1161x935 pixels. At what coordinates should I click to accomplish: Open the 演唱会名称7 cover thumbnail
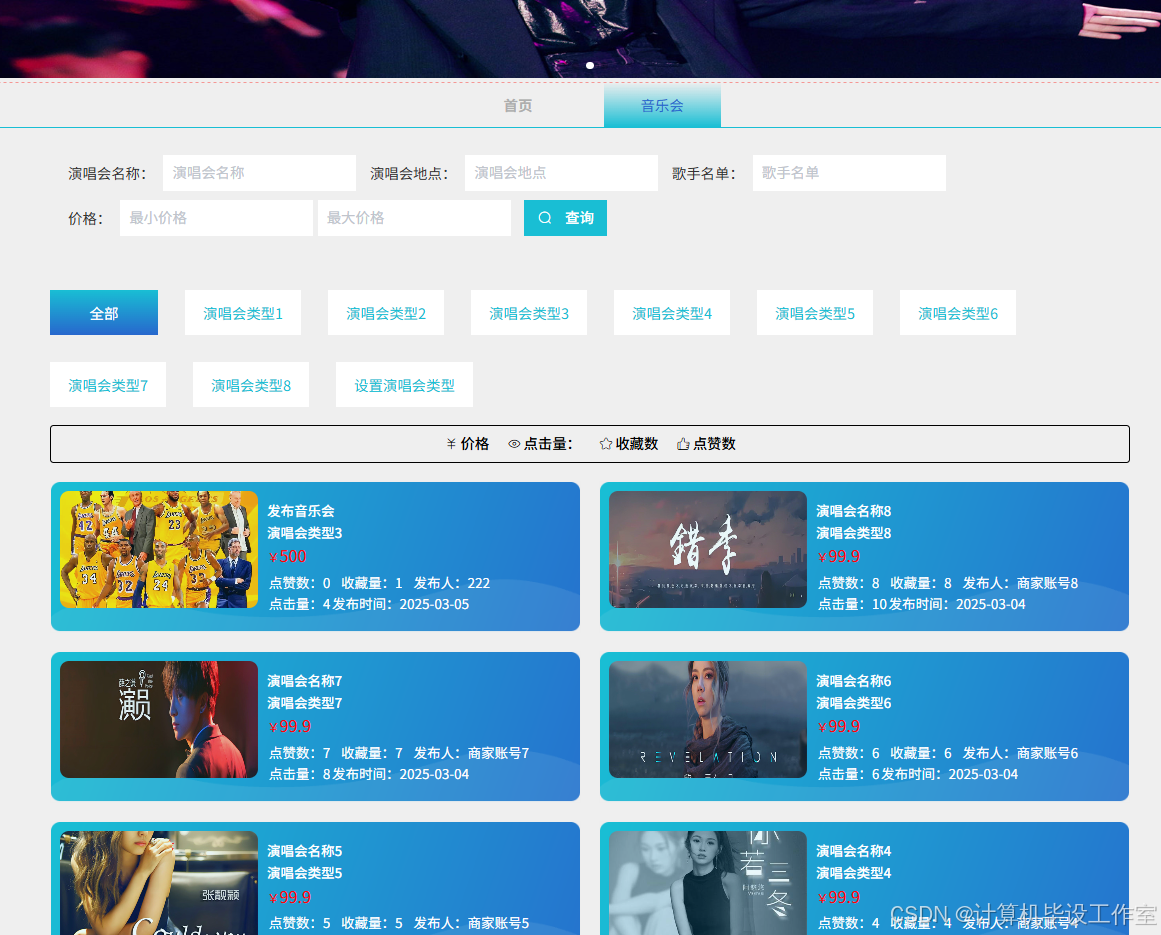(x=159, y=720)
